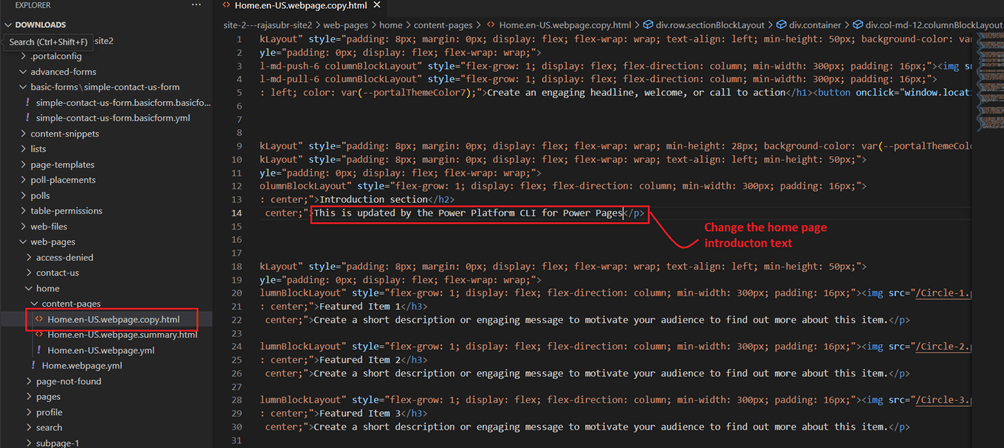
Task: Click YAML icon beside Home.en-US.webpage.yml
Action: (39, 351)
